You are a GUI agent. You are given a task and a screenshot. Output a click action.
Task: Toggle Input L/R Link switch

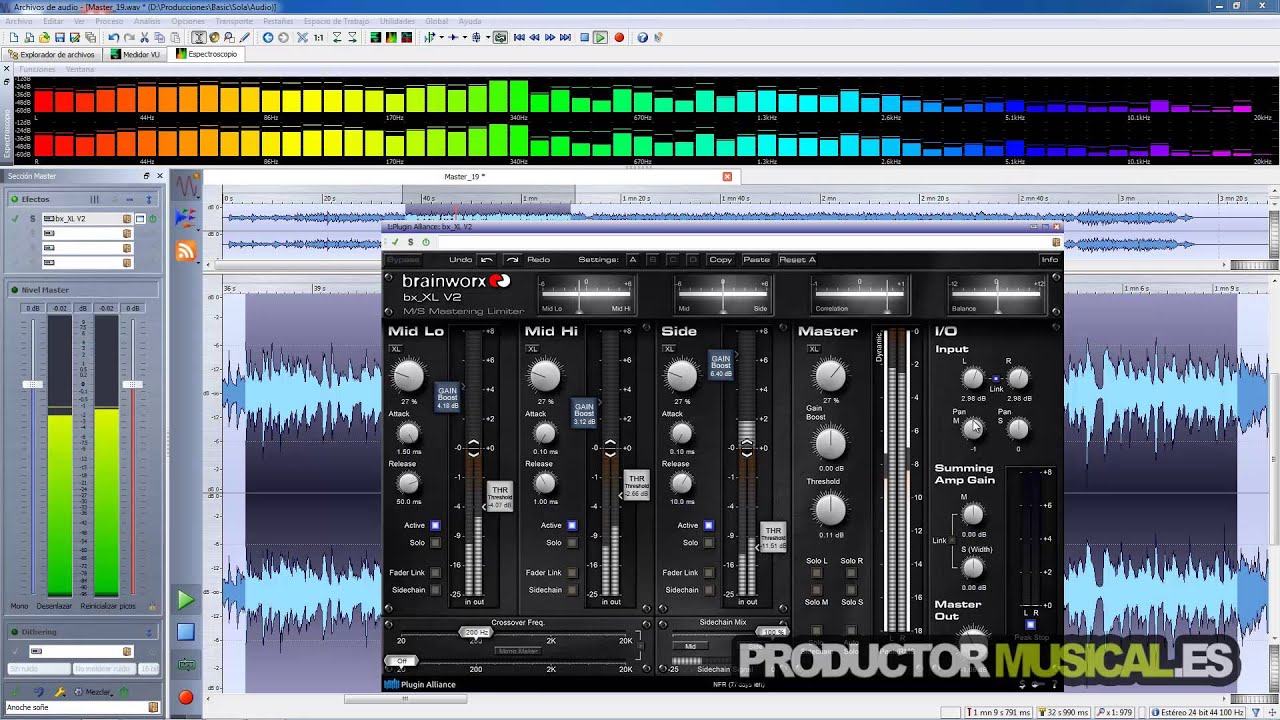pos(995,379)
